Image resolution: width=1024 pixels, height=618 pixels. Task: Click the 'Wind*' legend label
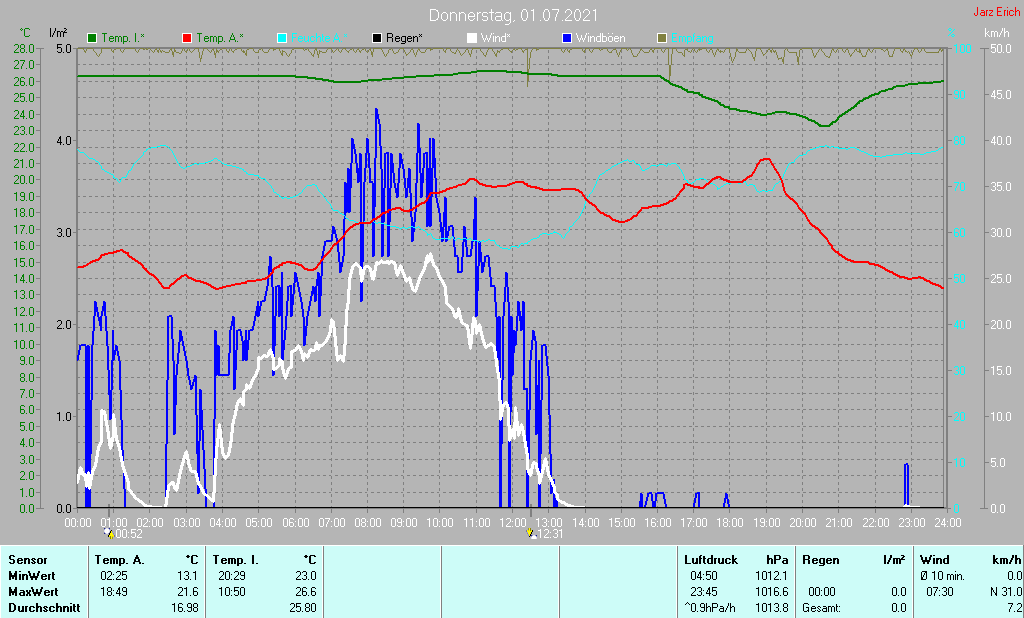point(496,38)
